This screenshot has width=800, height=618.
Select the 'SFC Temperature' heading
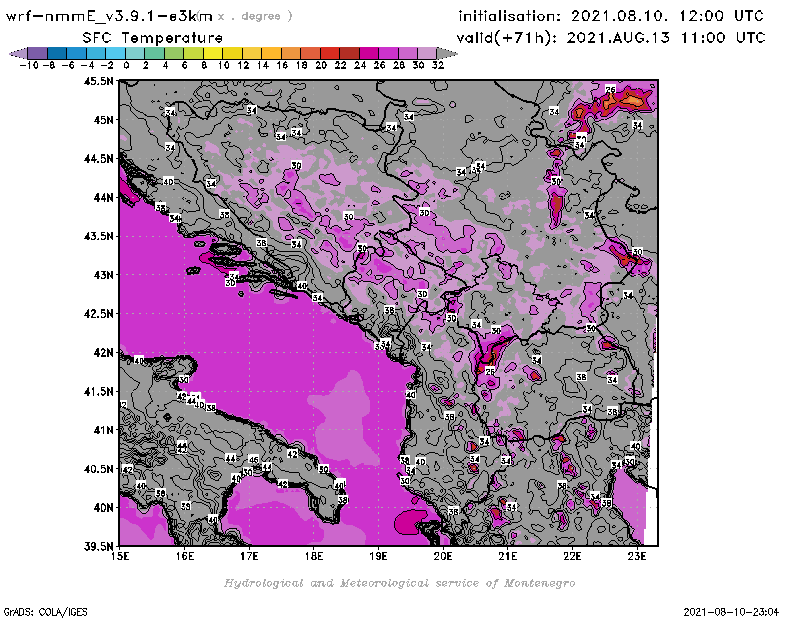click(153, 38)
